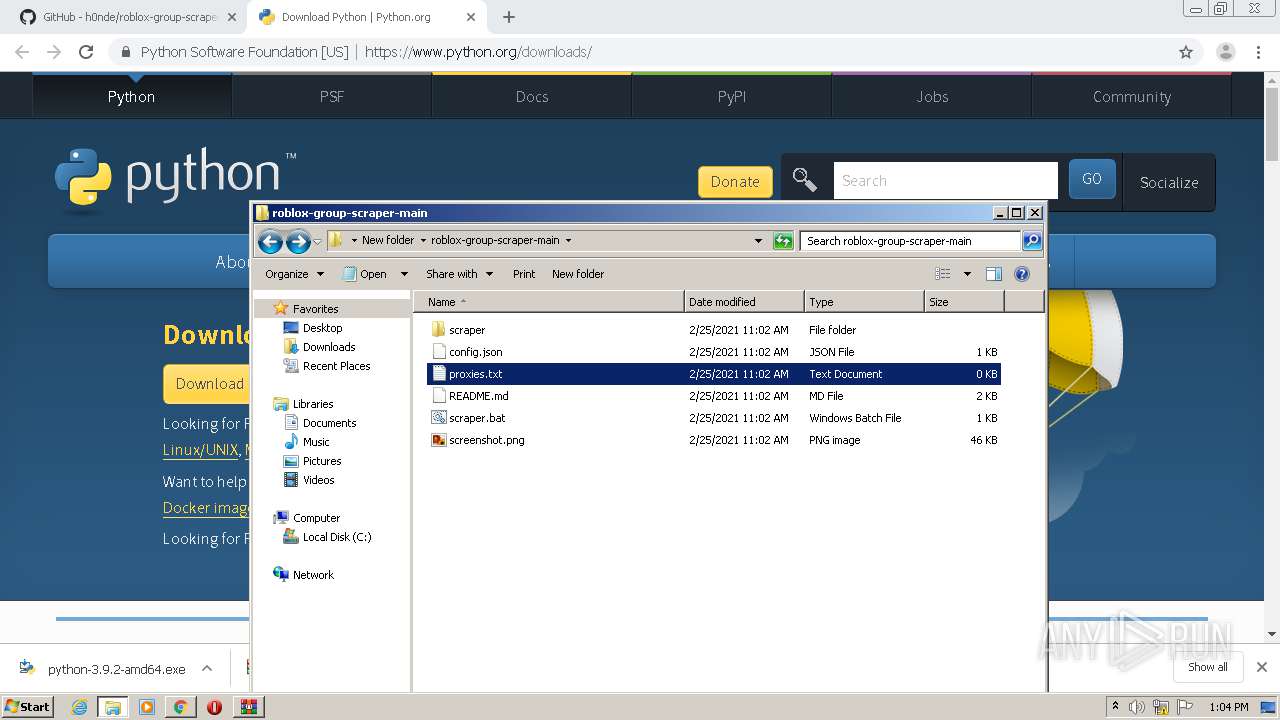This screenshot has height=720, width=1280.
Task: Go back with Explorer's Back arrow
Action: click(270, 241)
